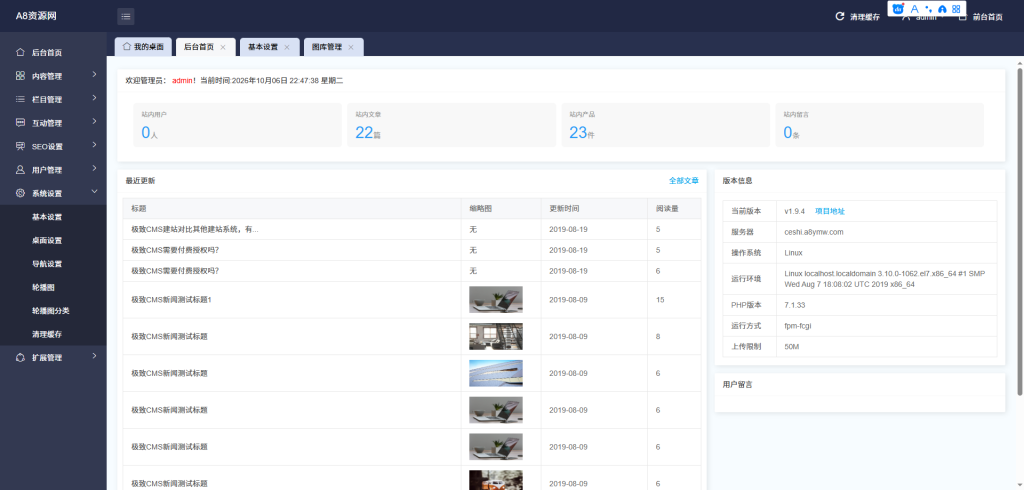Image resolution: width=1024 pixels, height=490 pixels.
Task: Click the blue cloud icon in the floating toolbar
Action: point(942,9)
